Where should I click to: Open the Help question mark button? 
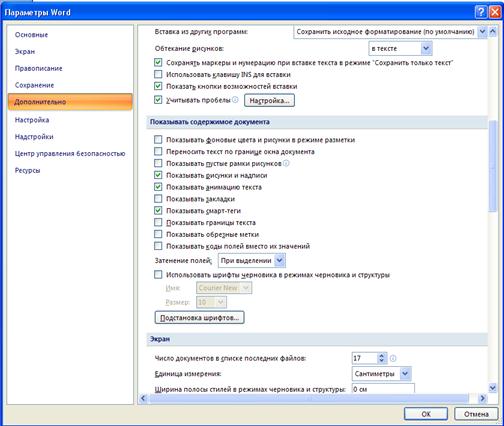click(x=481, y=13)
